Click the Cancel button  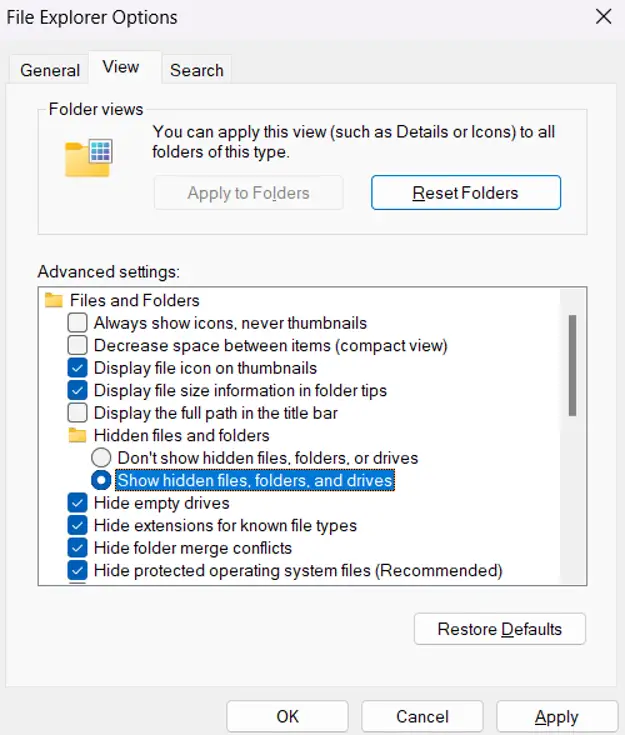pyautogui.click(x=422, y=716)
